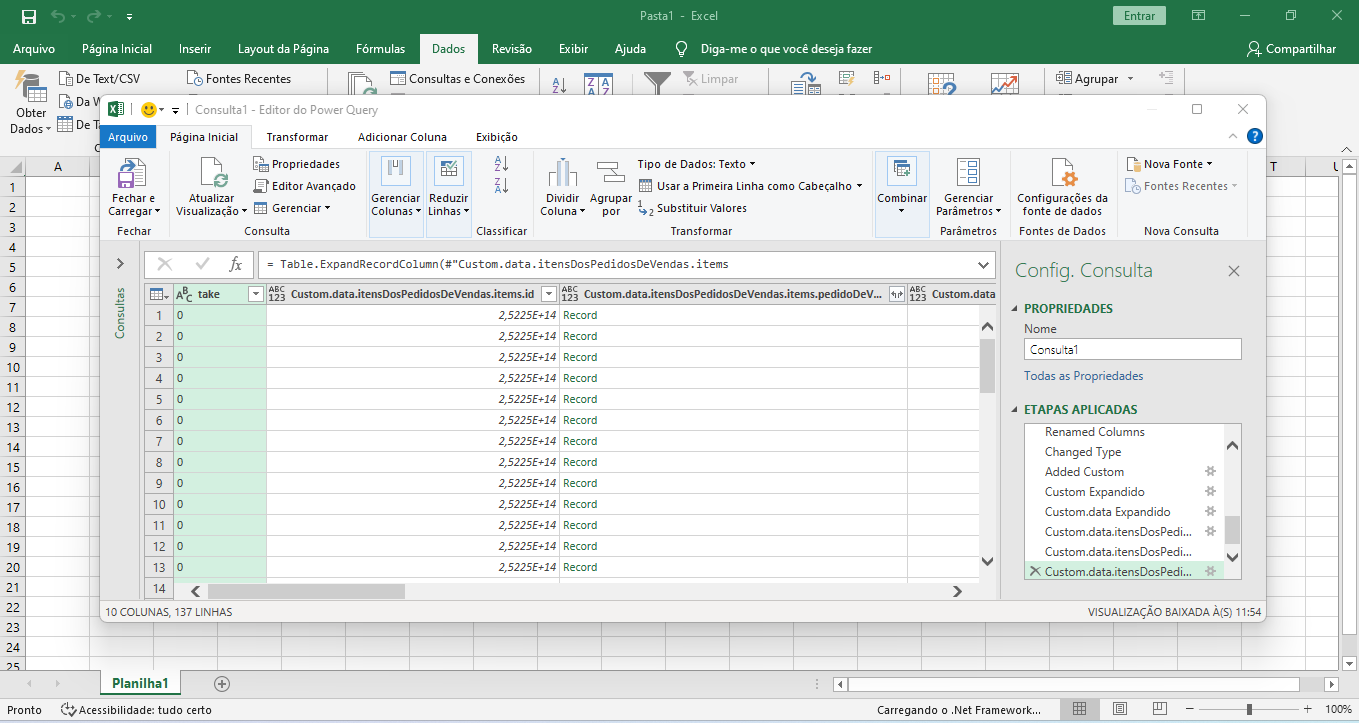Click the Todas as Propriedades link
The height and width of the screenshot is (723, 1359).
click(x=1083, y=376)
